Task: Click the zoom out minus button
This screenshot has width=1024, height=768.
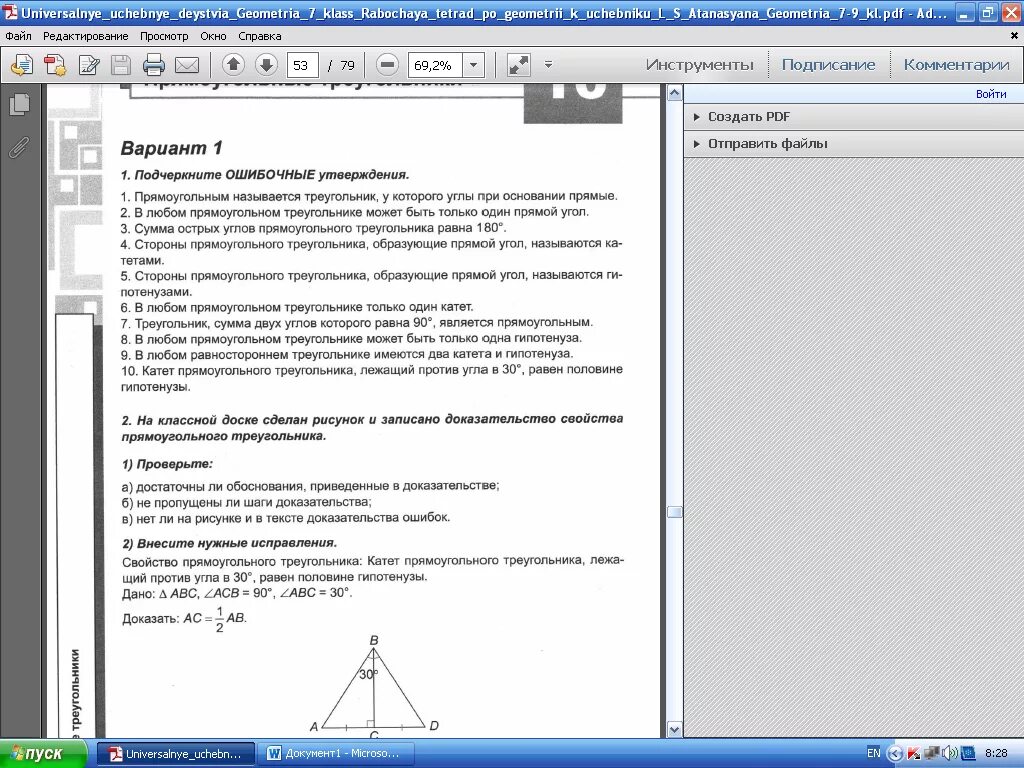Action: (387, 65)
